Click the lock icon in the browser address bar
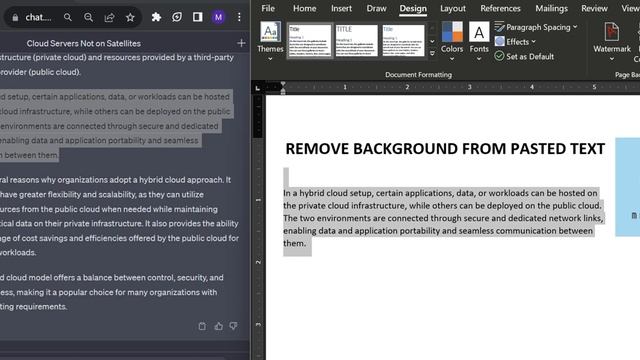 tap(15, 18)
